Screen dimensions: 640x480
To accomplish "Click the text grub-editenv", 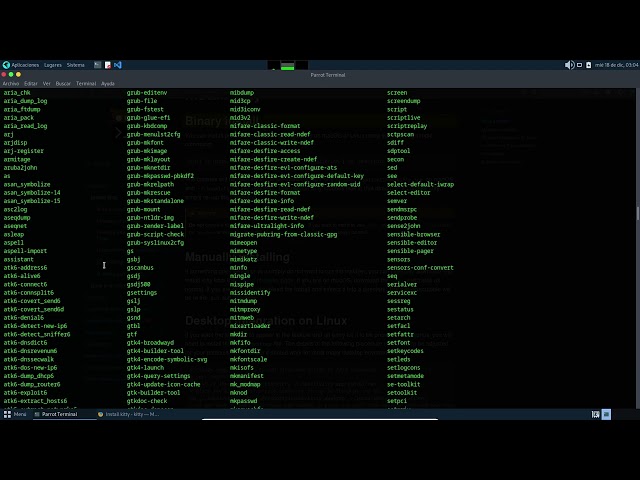I will [x=147, y=93].
